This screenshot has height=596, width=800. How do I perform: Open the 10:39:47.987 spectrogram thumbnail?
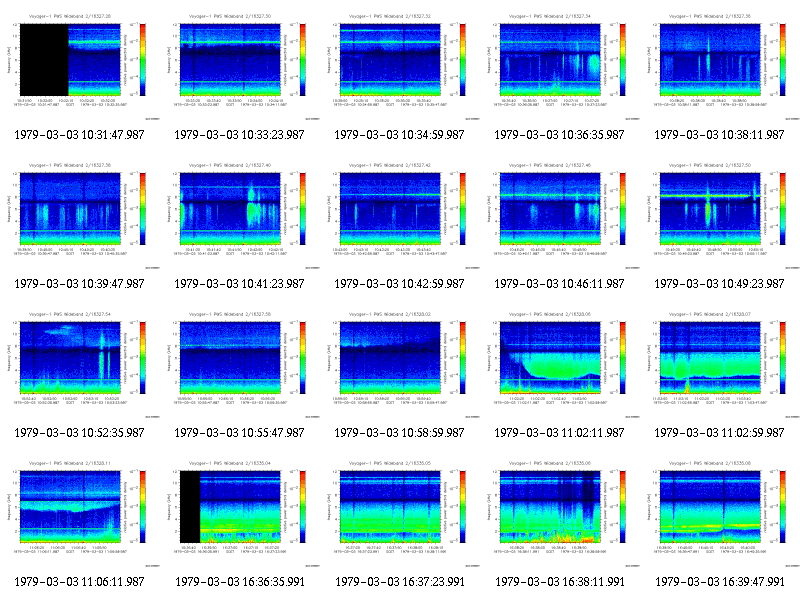pyautogui.click(x=80, y=215)
